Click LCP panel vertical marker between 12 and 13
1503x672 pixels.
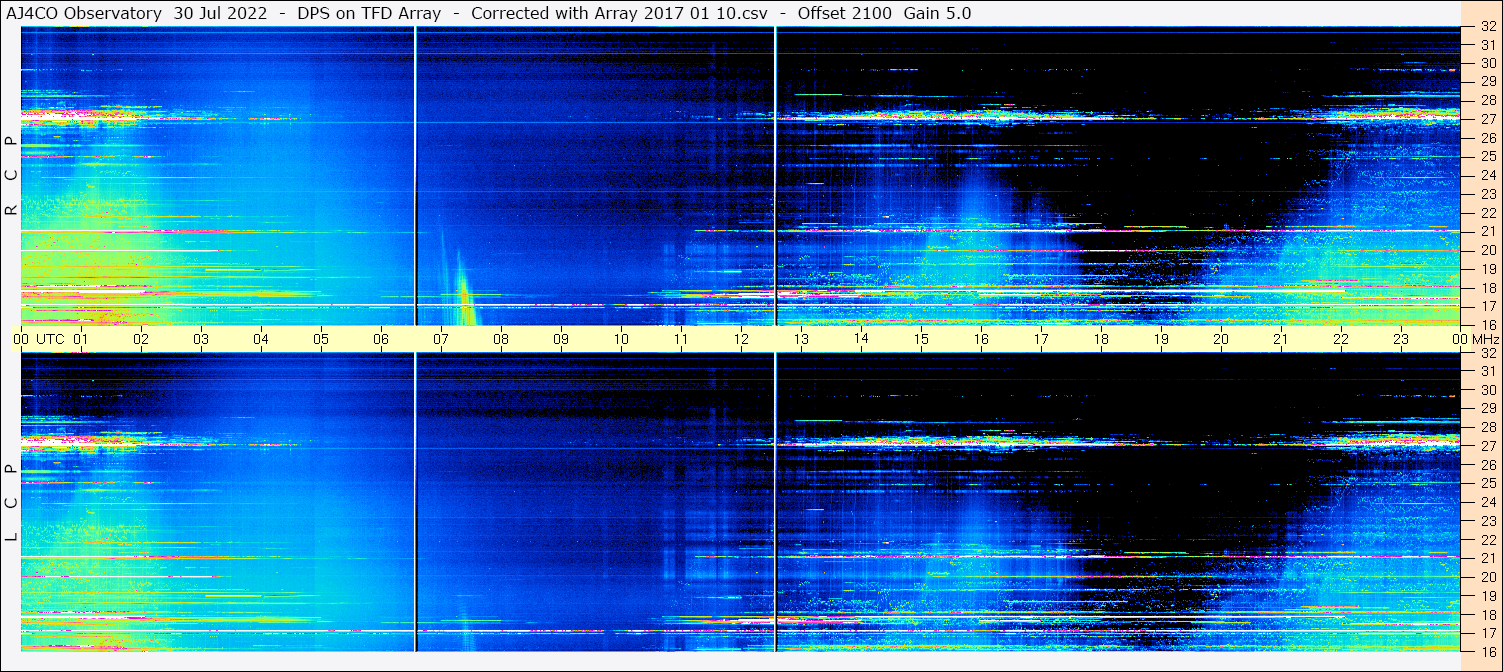point(775,502)
